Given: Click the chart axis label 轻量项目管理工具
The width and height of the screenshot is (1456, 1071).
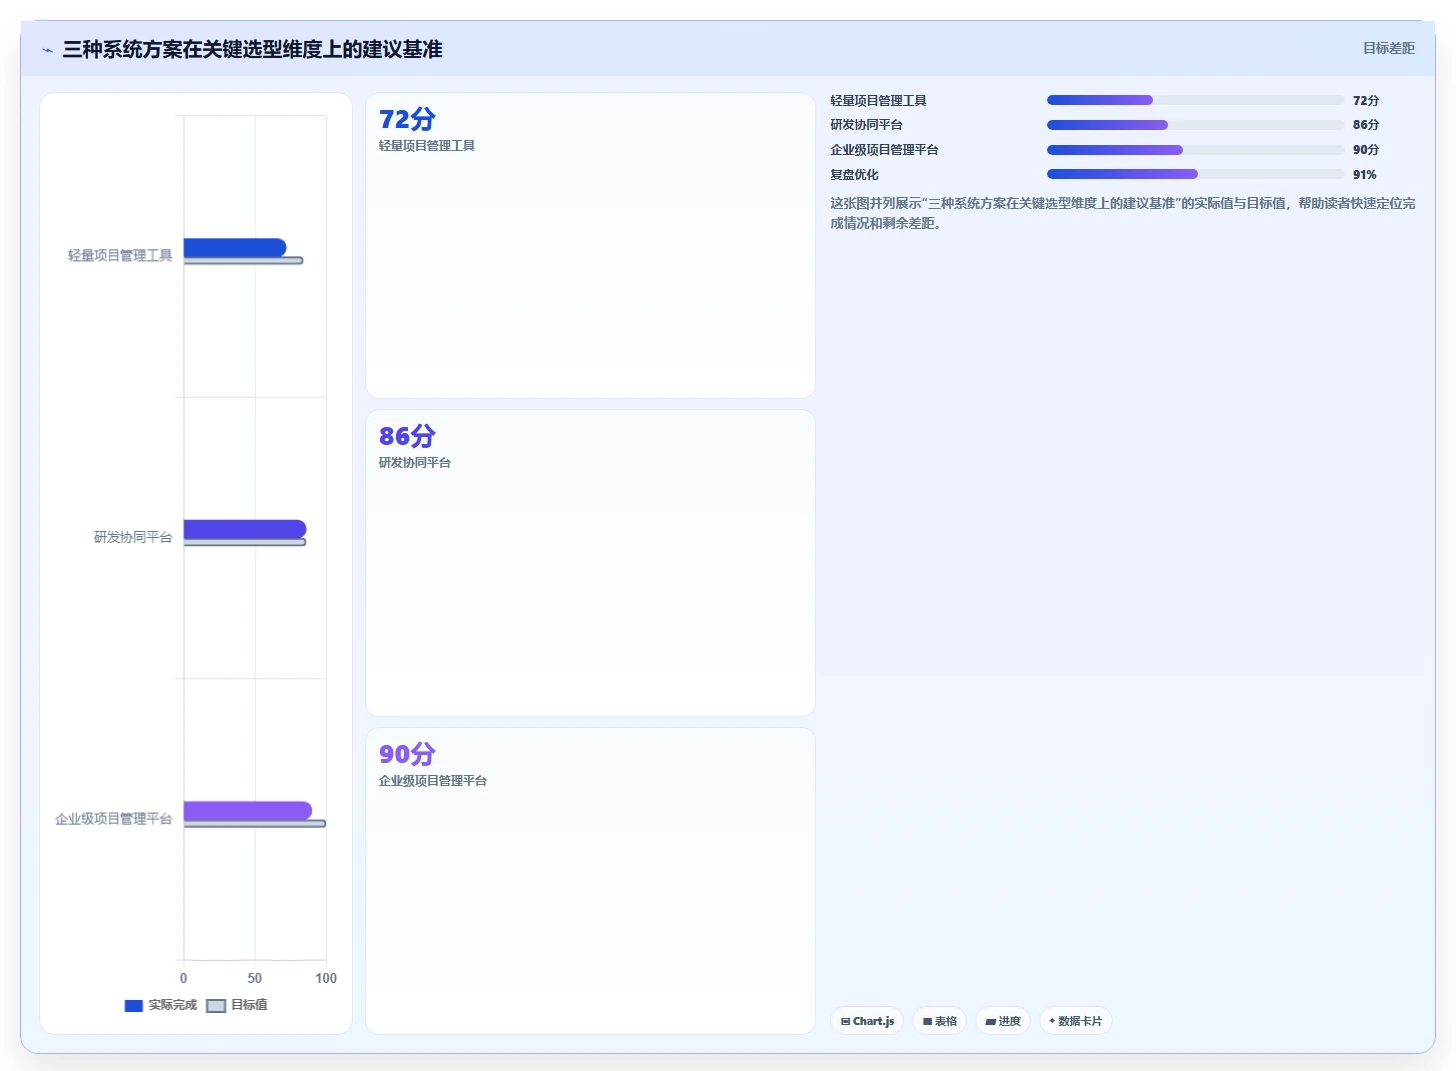Looking at the screenshot, I should 120,256.
